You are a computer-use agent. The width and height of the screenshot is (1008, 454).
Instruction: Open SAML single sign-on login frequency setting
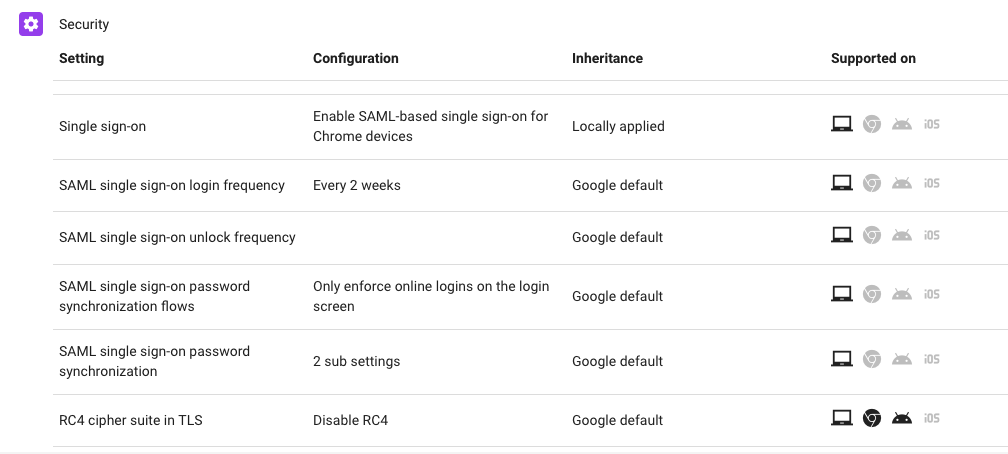click(172, 185)
